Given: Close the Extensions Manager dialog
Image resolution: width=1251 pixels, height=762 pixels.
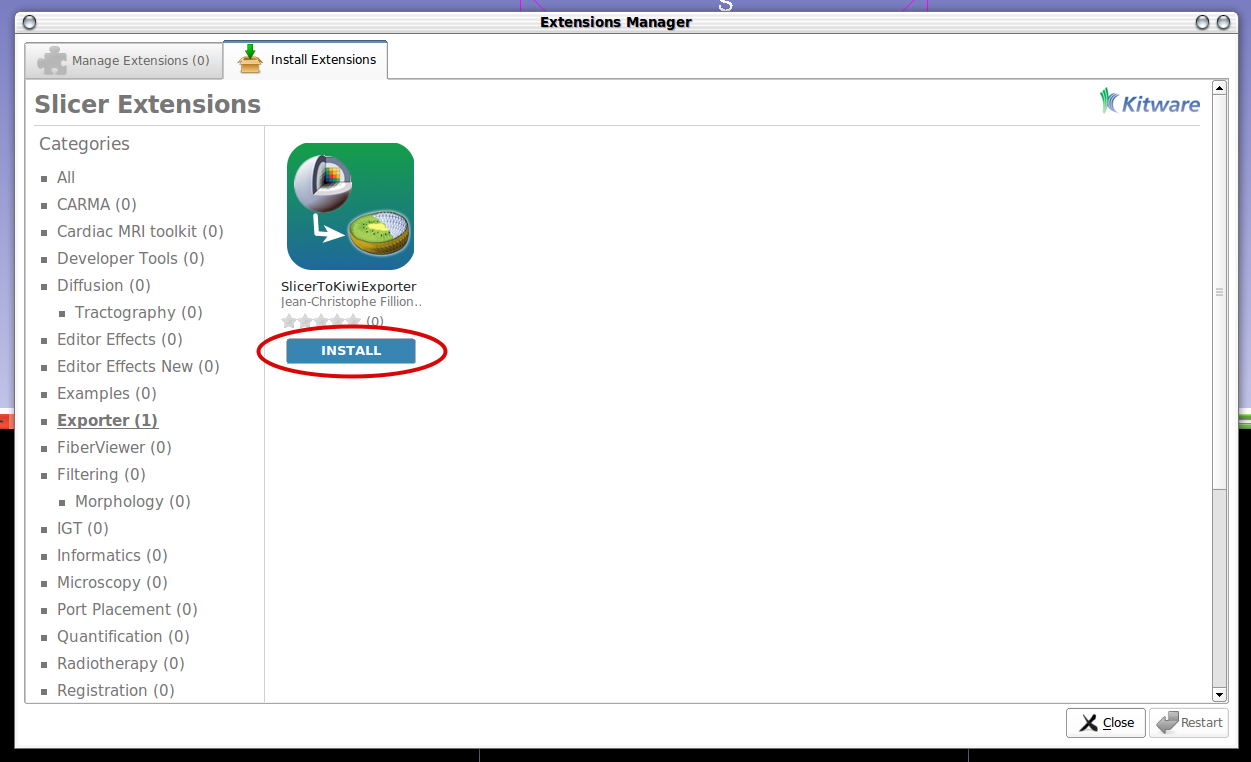Looking at the screenshot, I should (x=1105, y=722).
